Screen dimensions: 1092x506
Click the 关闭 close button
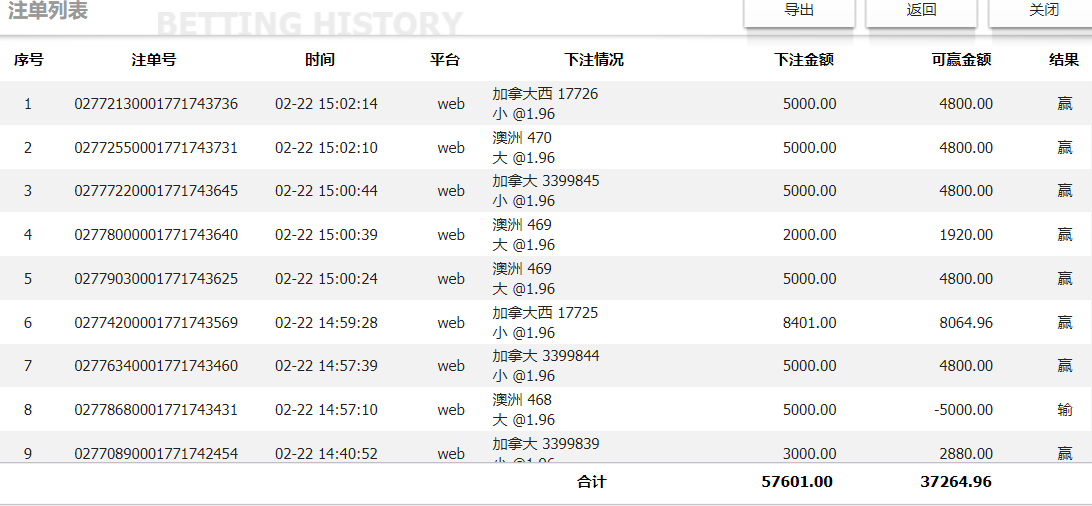tap(1043, 11)
